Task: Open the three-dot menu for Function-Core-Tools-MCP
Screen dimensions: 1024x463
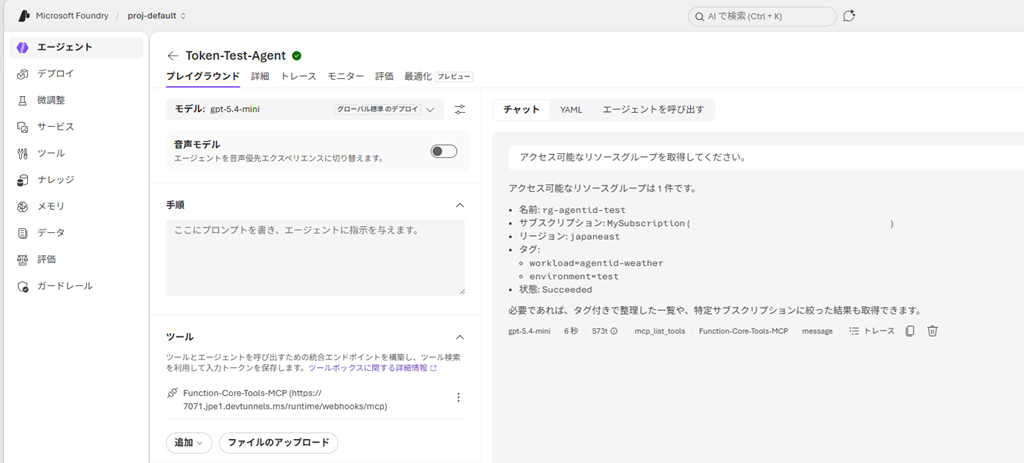Action: click(458, 398)
